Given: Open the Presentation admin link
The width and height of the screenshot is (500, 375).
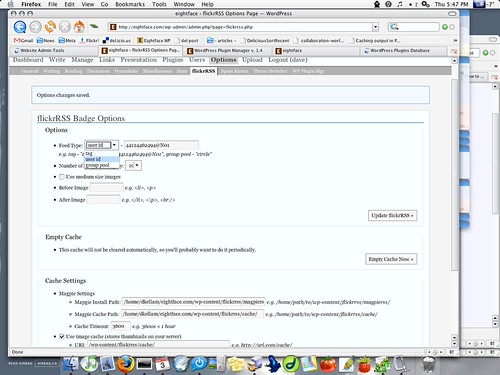Looking at the screenshot, I should point(139,60).
